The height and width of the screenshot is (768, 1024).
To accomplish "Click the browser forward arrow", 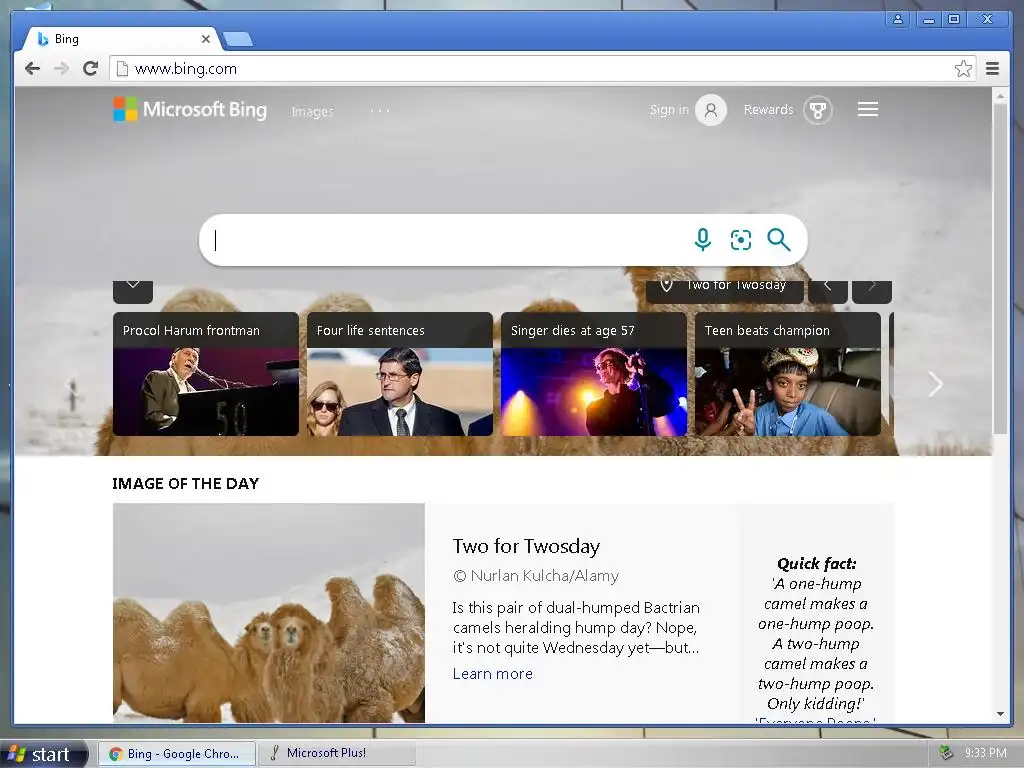I will pyautogui.click(x=61, y=69).
